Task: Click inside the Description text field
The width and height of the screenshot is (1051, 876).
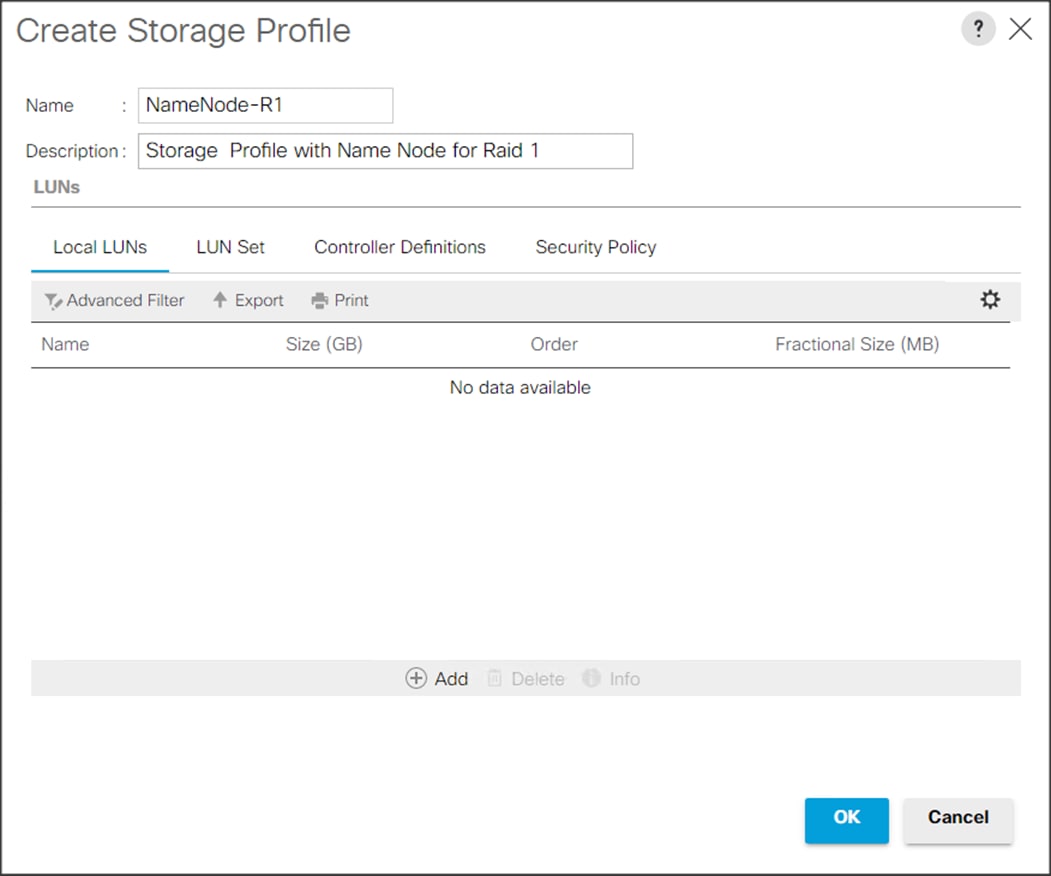Action: pos(385,151)
